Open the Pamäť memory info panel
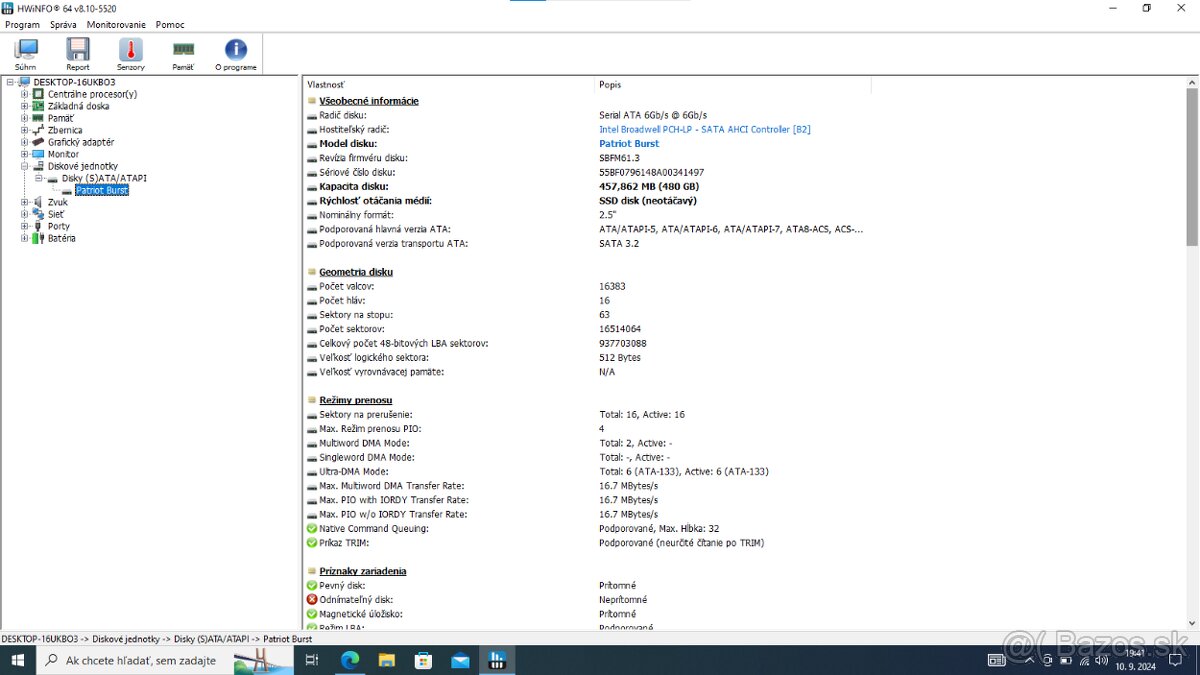This screenshot has height=675, width=1200. [x=182, y=52]
